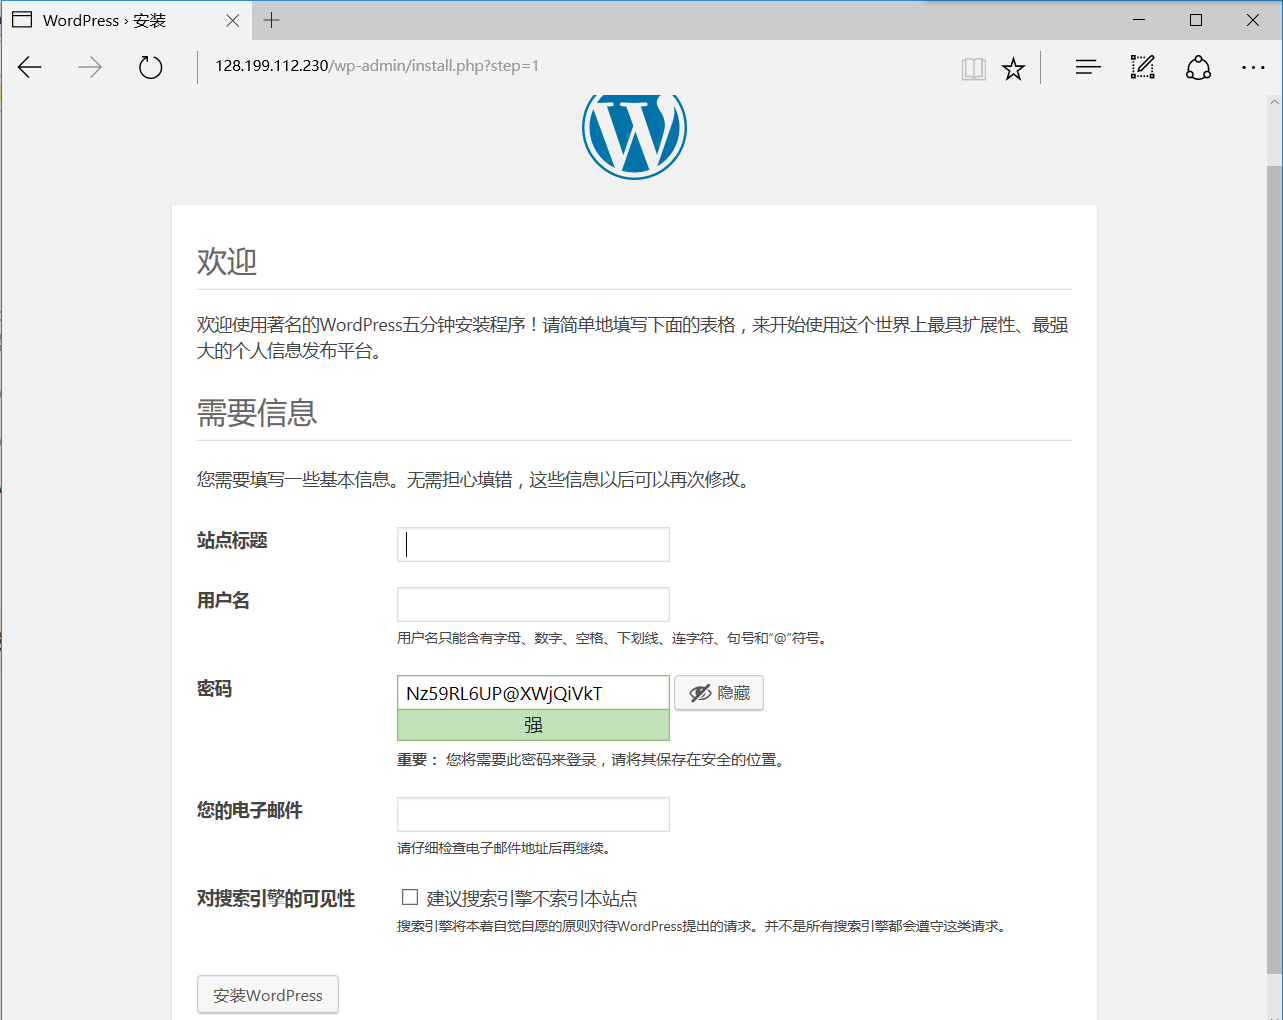Add page to favorites with star icon

tap(1013, 68)
